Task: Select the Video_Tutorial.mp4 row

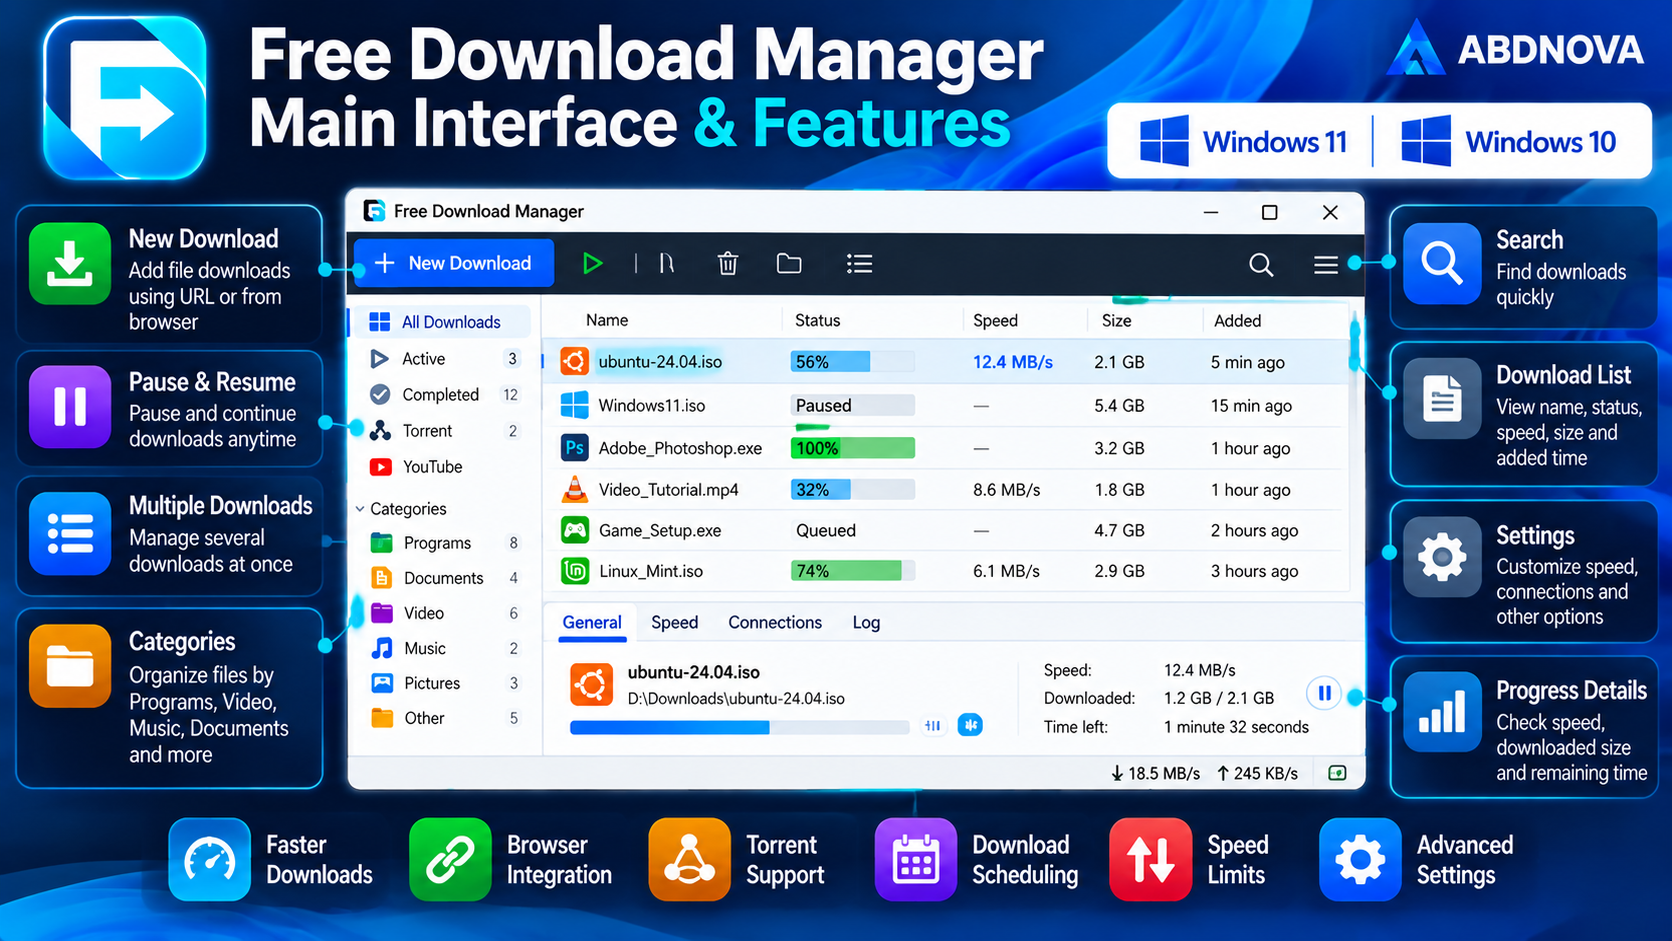Action: (x=946, y=490)
